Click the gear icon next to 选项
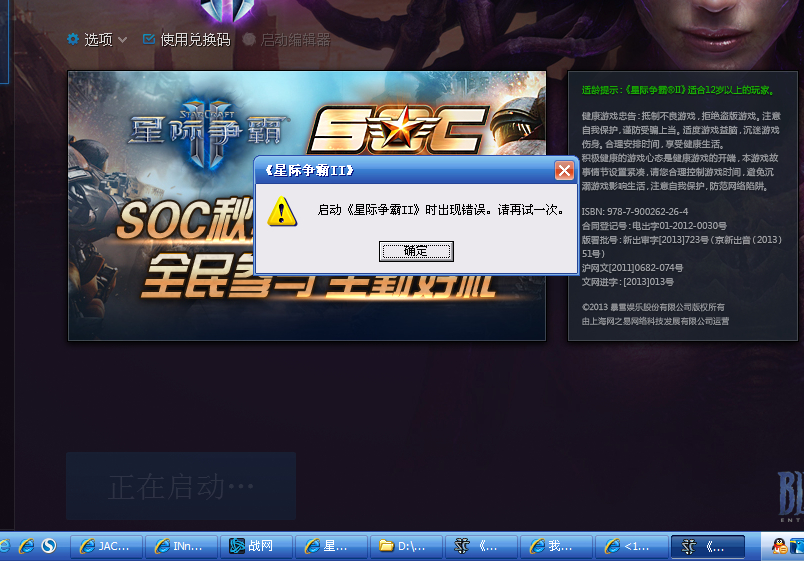 tap(73, 39)
